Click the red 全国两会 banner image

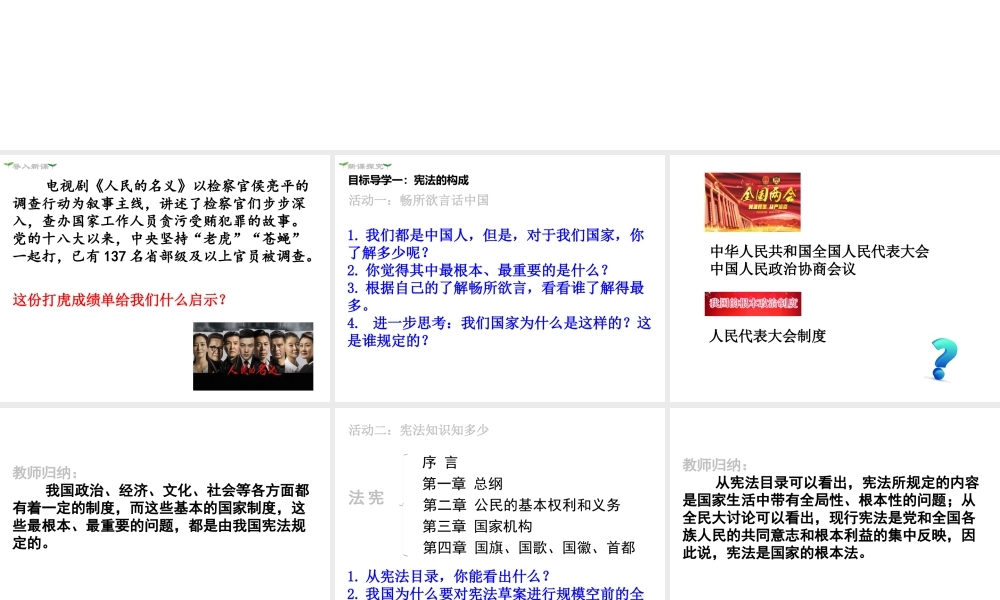[x=753, y=201]
